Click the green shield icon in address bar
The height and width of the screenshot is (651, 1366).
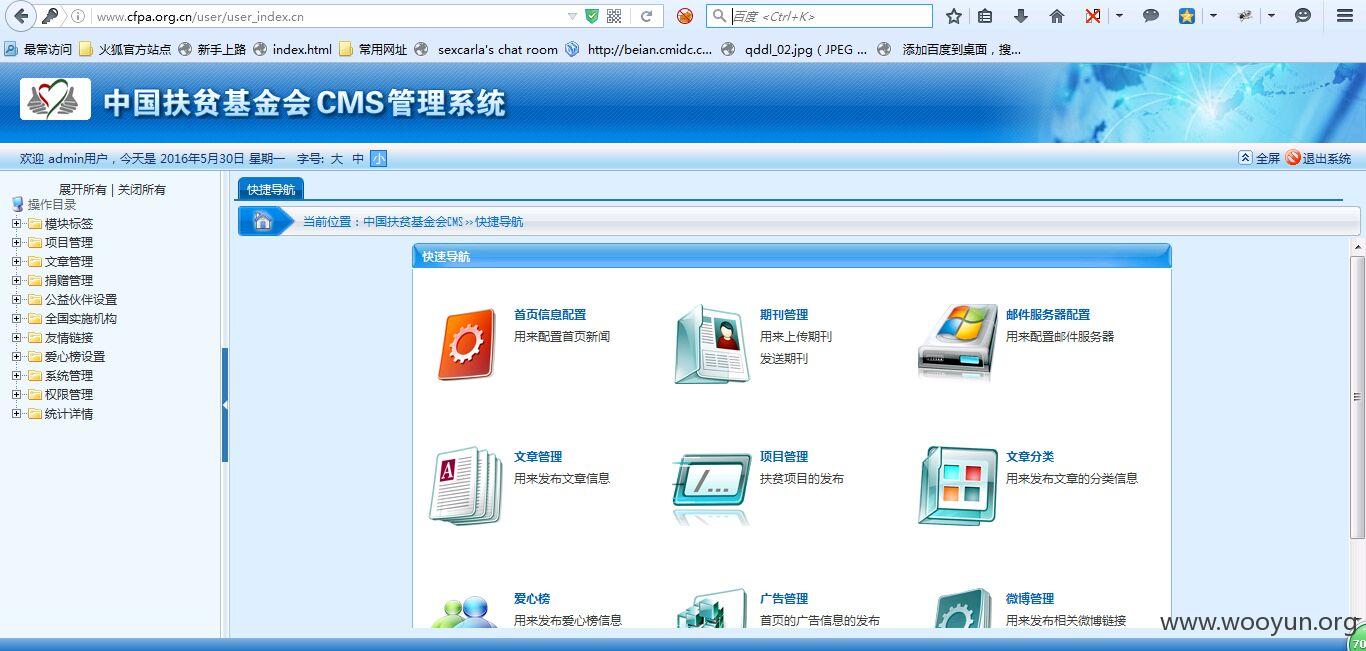click(592, 16)
